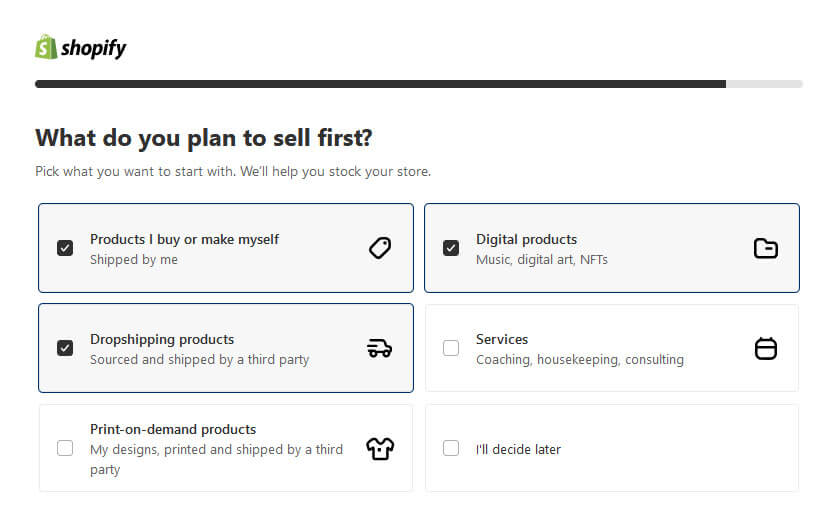Image resolution: width=835 pixels, height=532 pixels.
Task: Tick the I'll decide later checkbox
Action: (x=451, y=448)
